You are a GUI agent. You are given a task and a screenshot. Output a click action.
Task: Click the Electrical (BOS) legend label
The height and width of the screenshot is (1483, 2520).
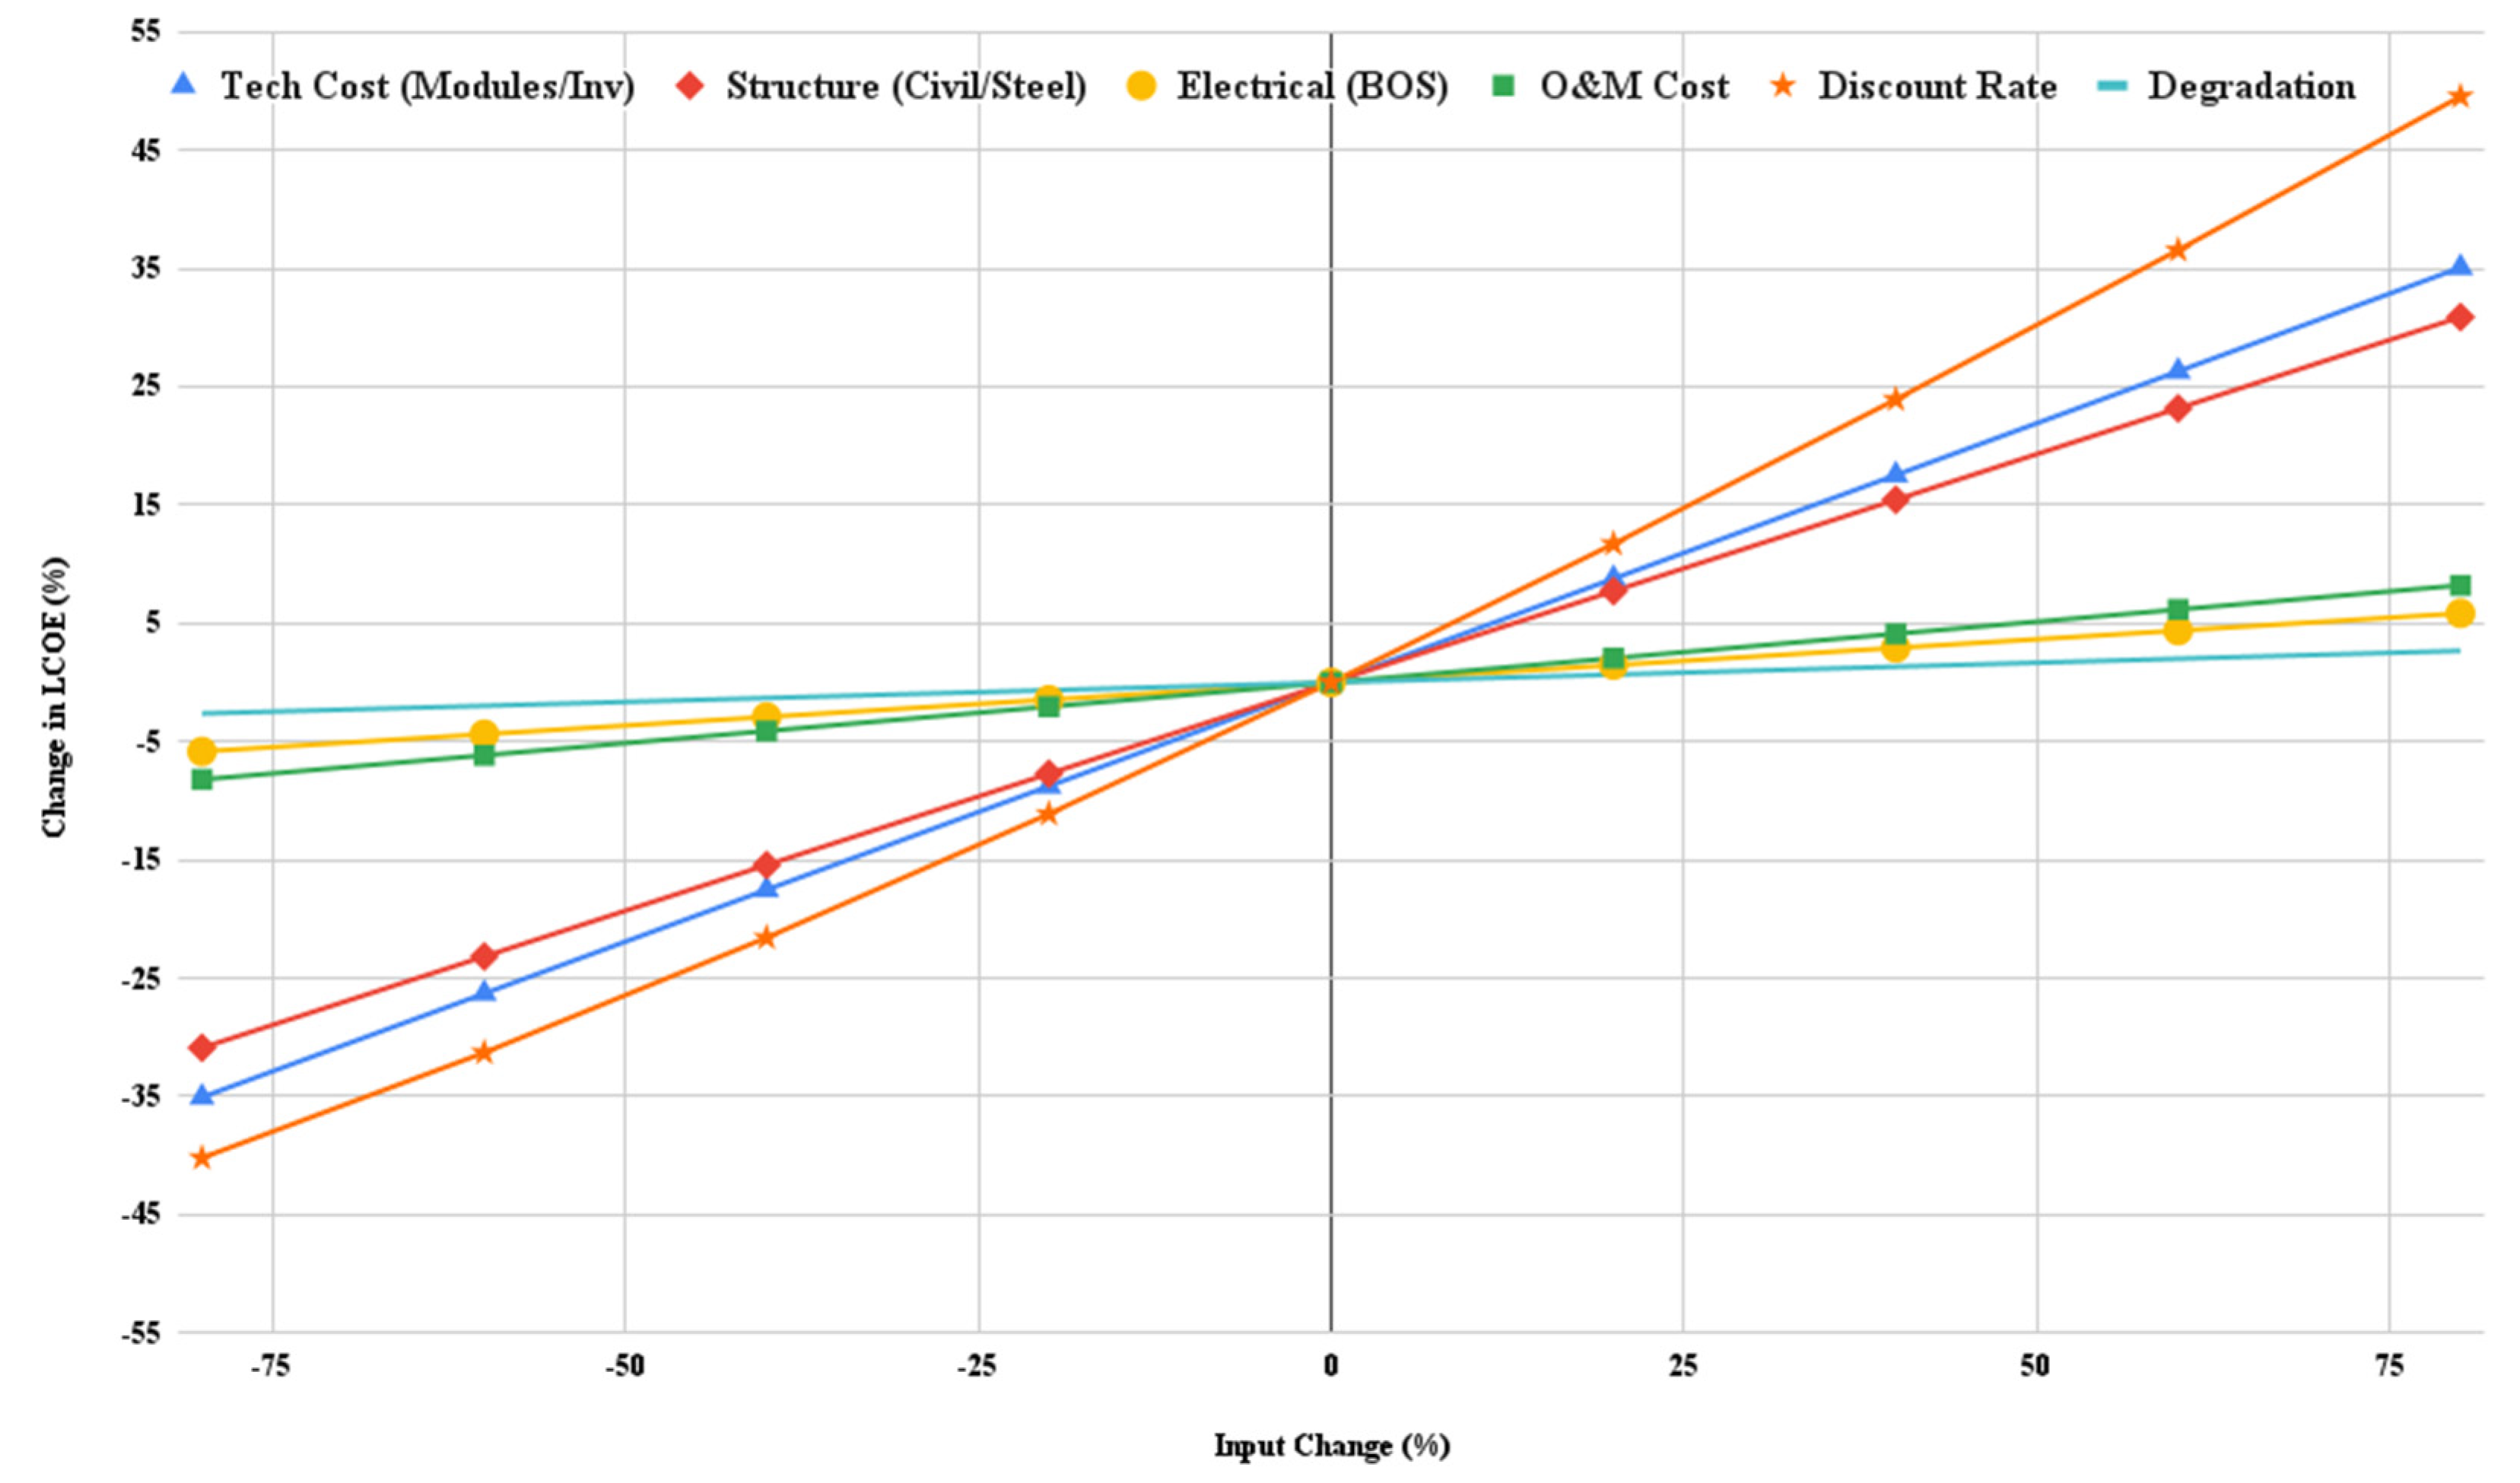[1312, 87]
